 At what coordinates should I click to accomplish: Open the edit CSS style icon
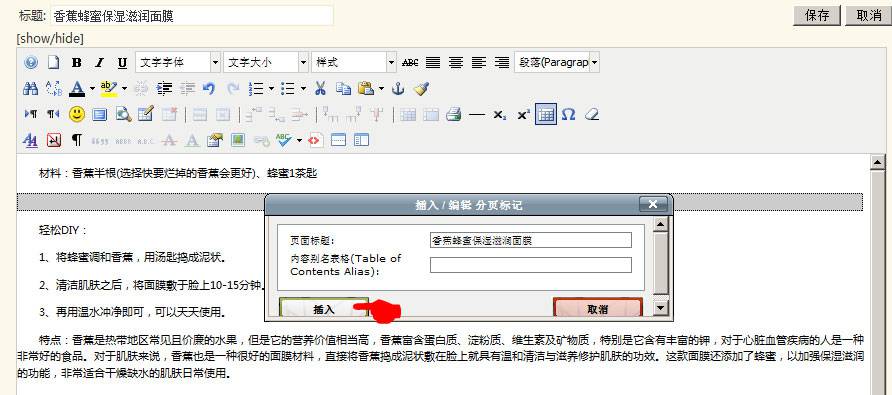click(x=30, y=140)
